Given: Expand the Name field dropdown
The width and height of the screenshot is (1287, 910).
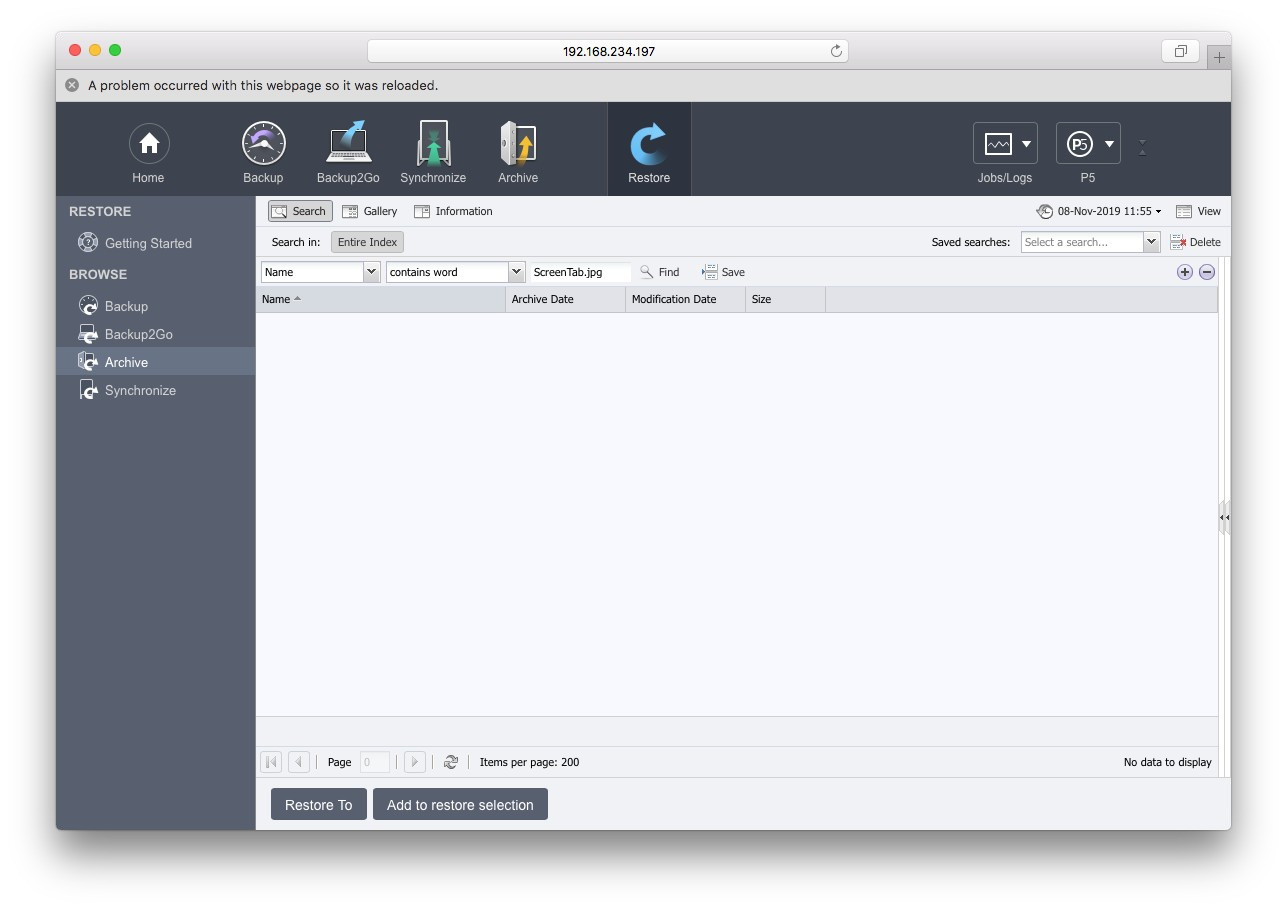Looking at the screenshot, I should (x=371, y=272).
